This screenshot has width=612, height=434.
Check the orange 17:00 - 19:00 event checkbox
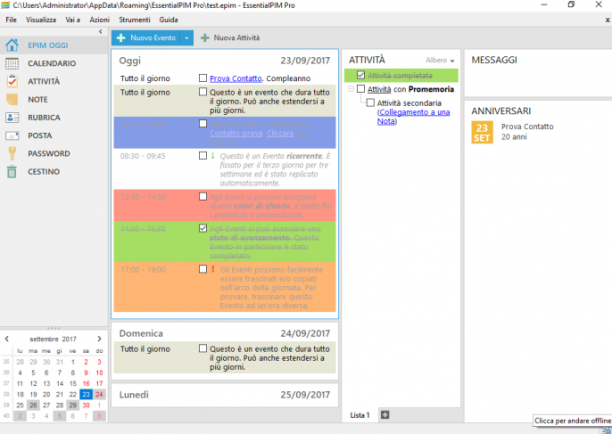(x=203, y=269)
